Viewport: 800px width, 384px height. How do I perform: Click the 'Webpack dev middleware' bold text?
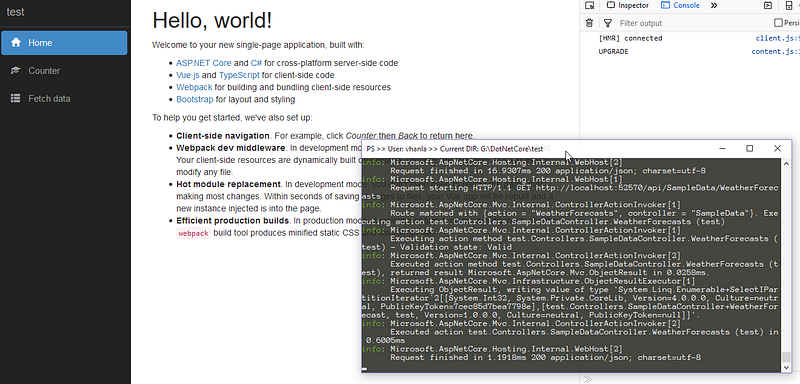pyautogui.click(x=230, y=148)
